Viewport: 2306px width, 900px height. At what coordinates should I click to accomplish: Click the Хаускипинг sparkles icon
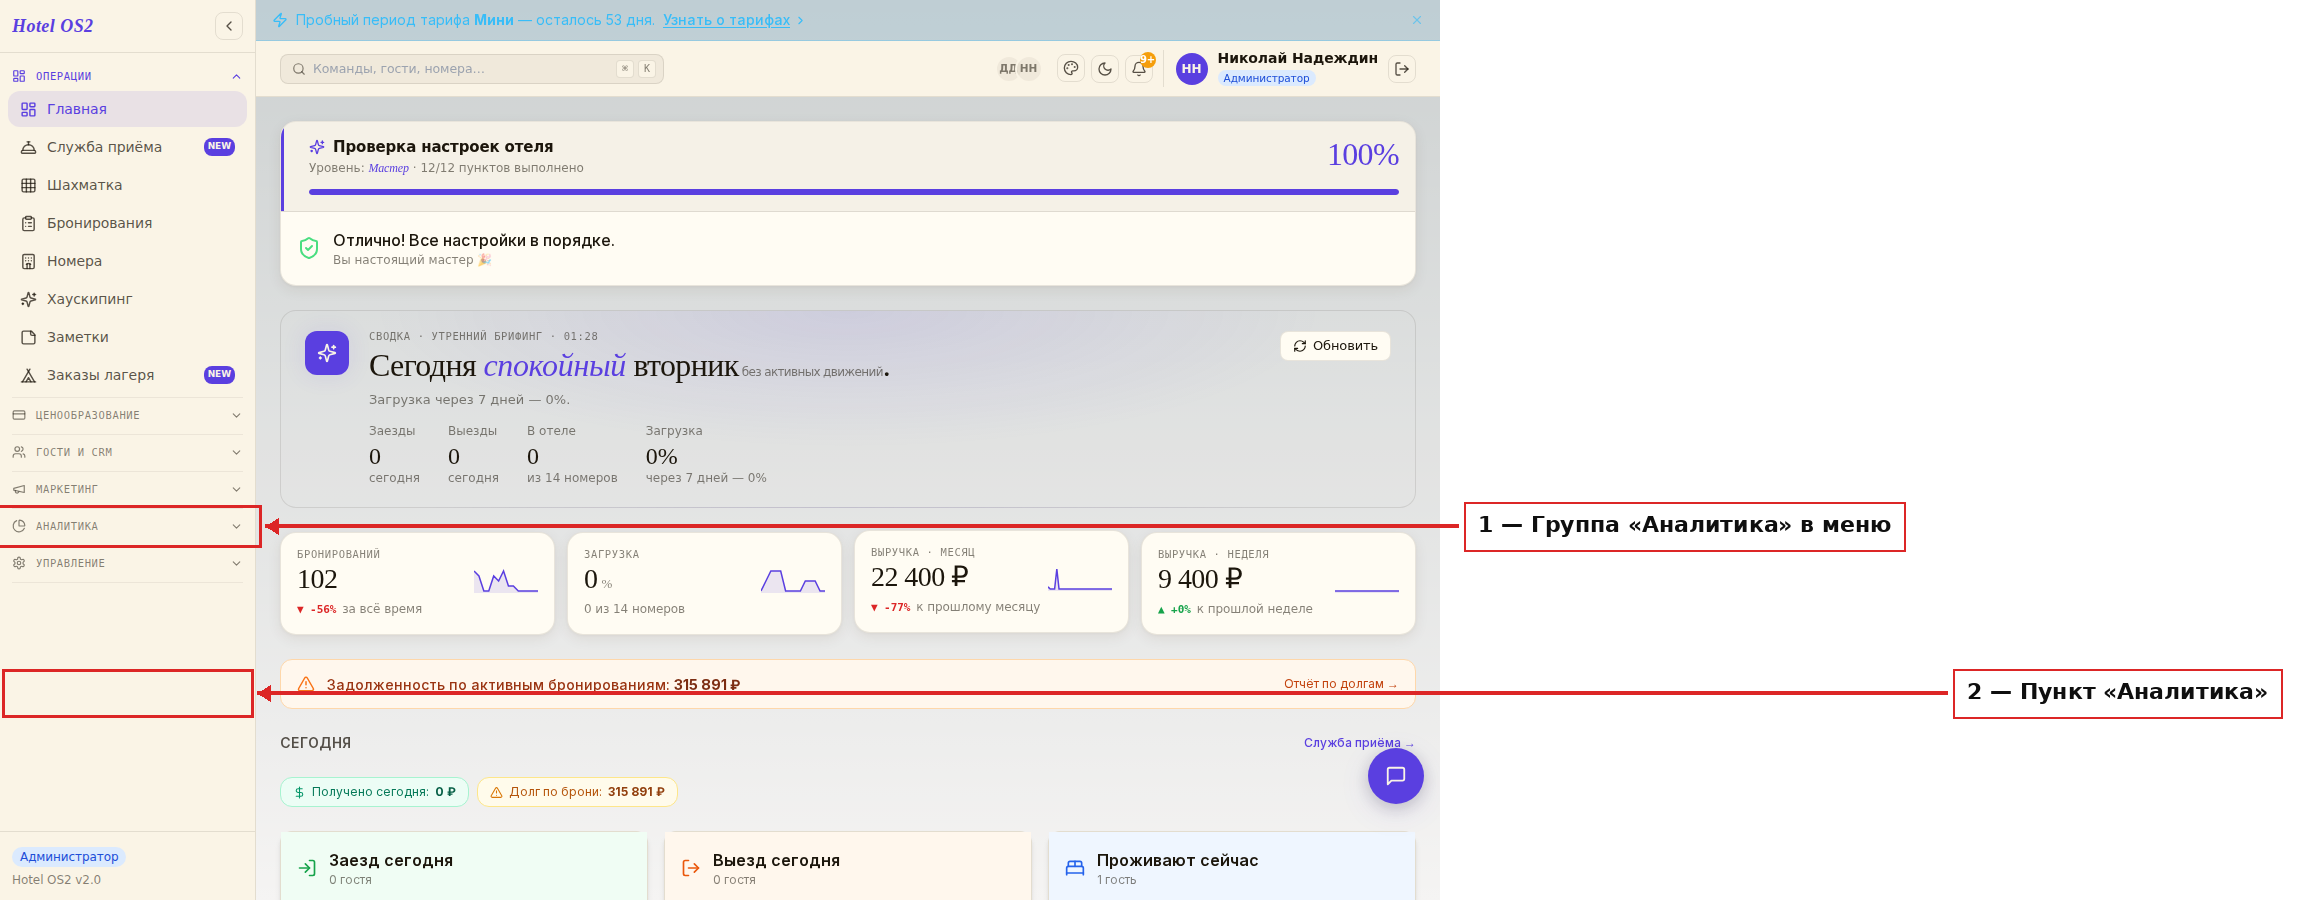click(x=29, y=299)
